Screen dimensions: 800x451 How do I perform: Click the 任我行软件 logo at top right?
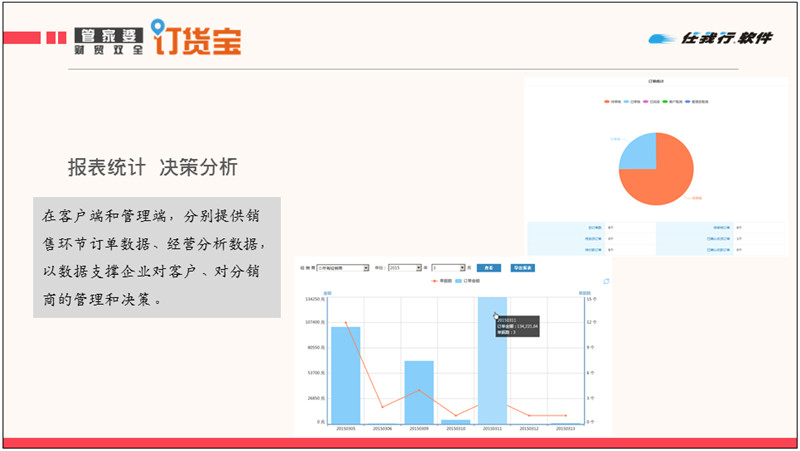(x=710, y=38)
